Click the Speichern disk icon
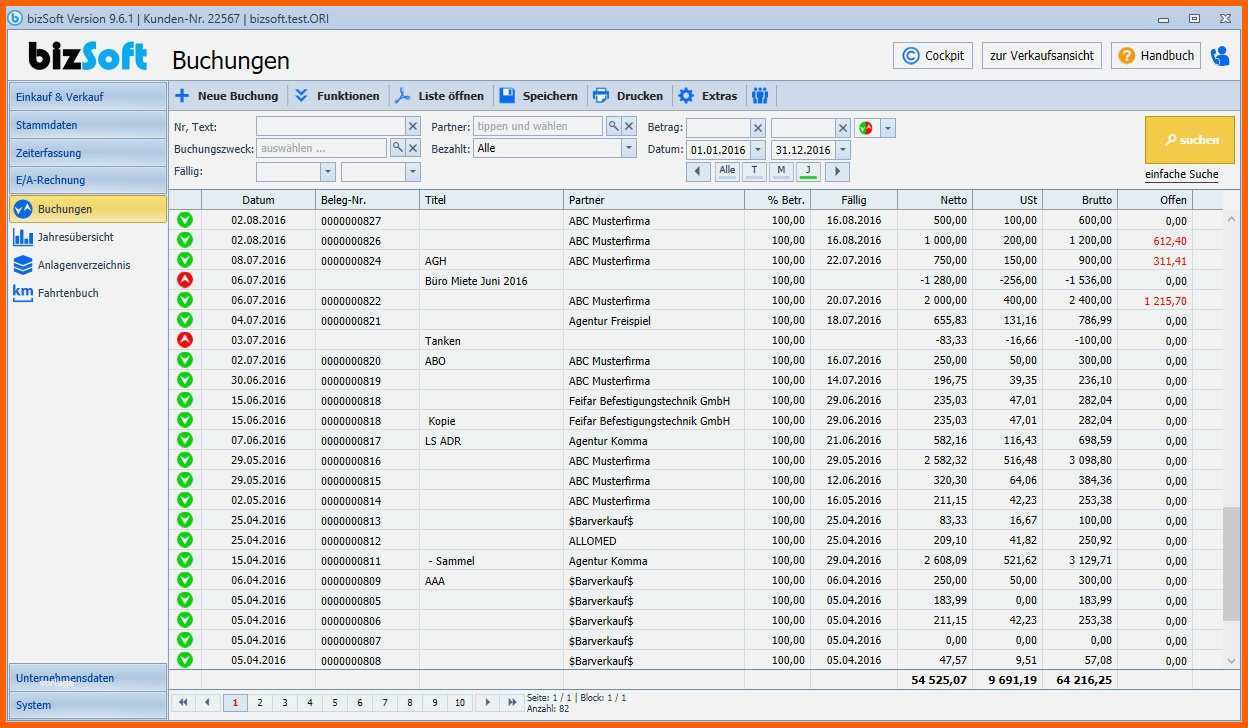The width and height of the screenshot is (1248, 728). pos(507,96)
